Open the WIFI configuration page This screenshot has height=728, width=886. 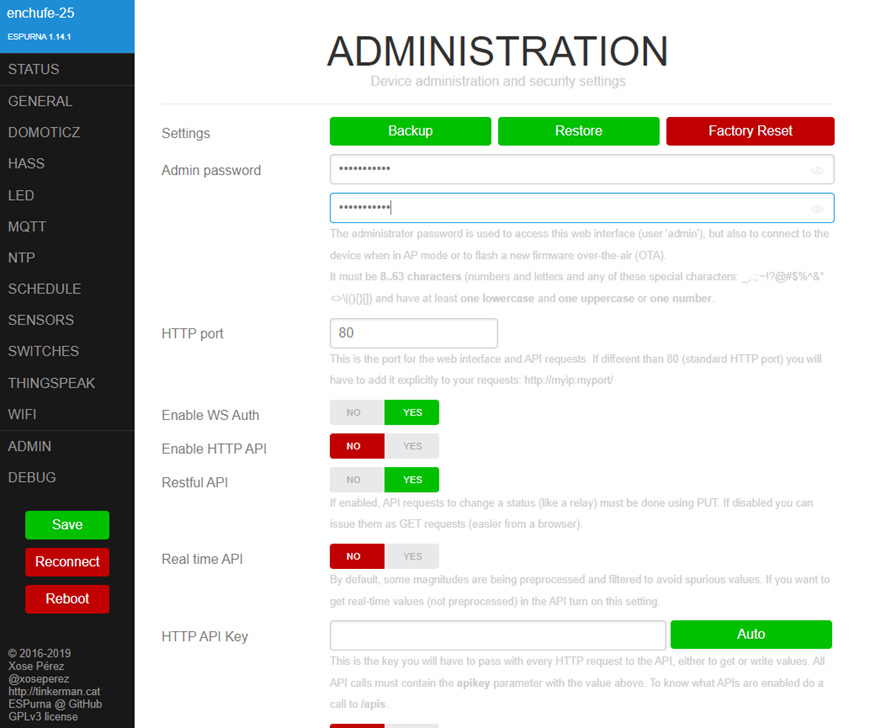pyautogui.click(x=23, y=414)
